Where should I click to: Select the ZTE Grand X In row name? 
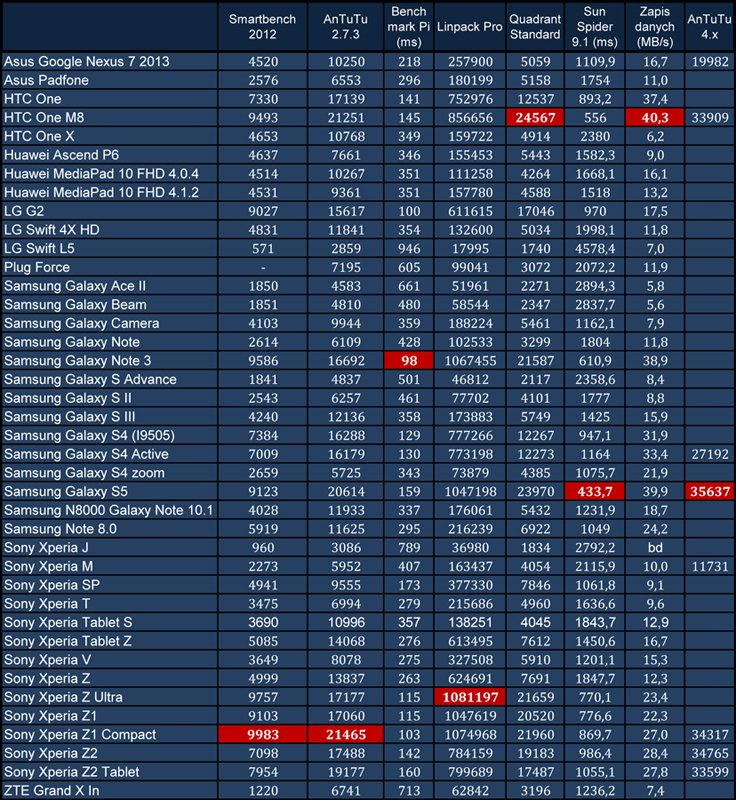[52, 791]
